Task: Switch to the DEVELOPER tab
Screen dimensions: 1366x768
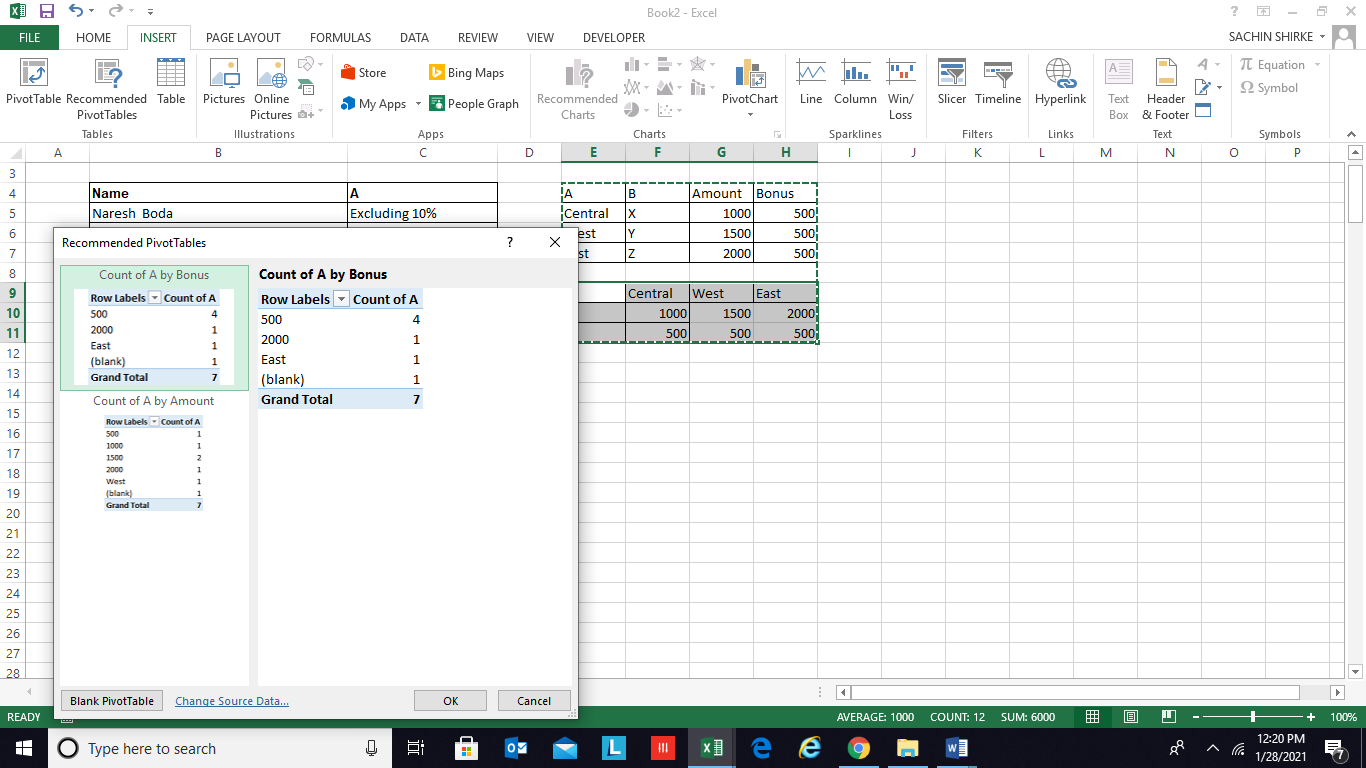Action: pyautogui.click(x=614, y=37)
